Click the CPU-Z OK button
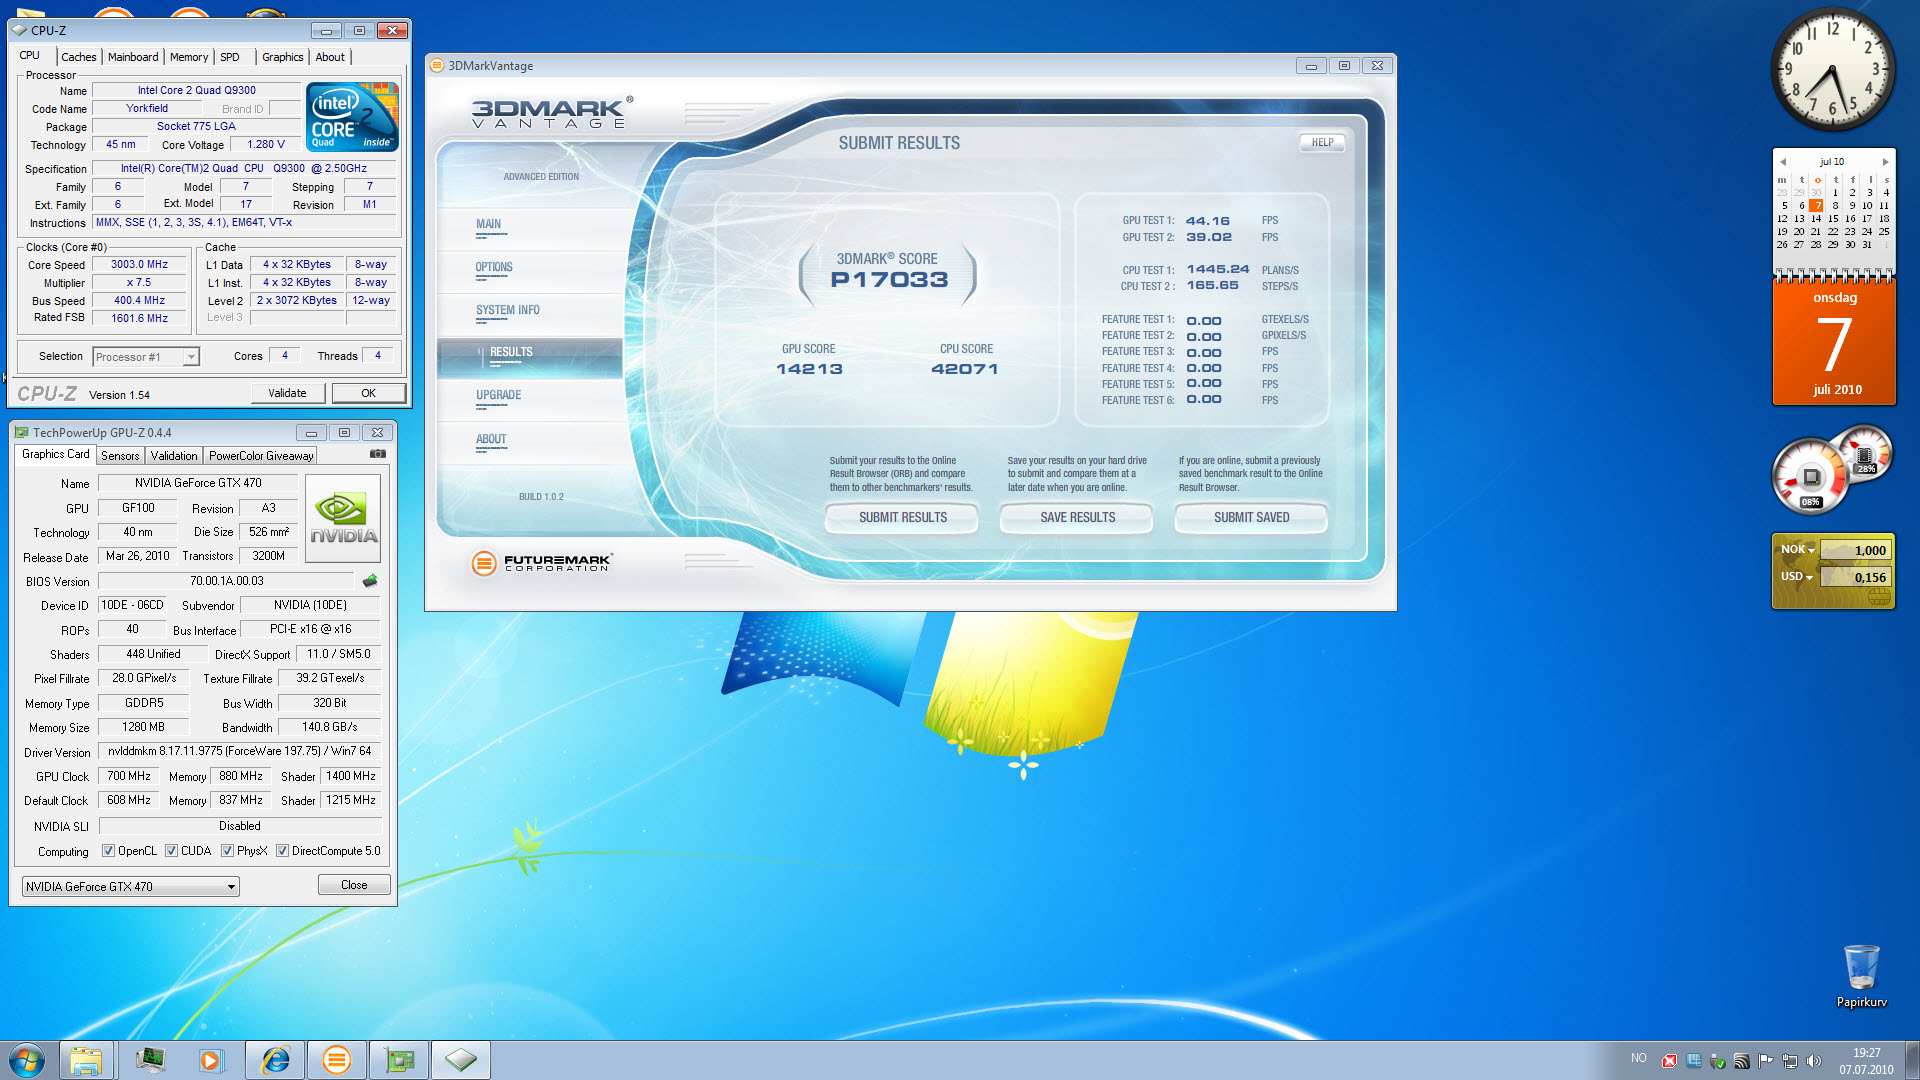 coord(369,393)
